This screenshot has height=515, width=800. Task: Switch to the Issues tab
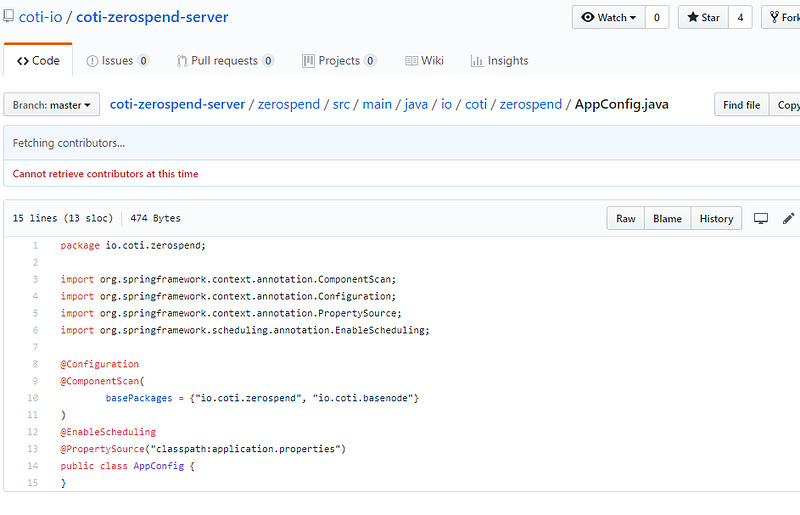click(118, 61)
